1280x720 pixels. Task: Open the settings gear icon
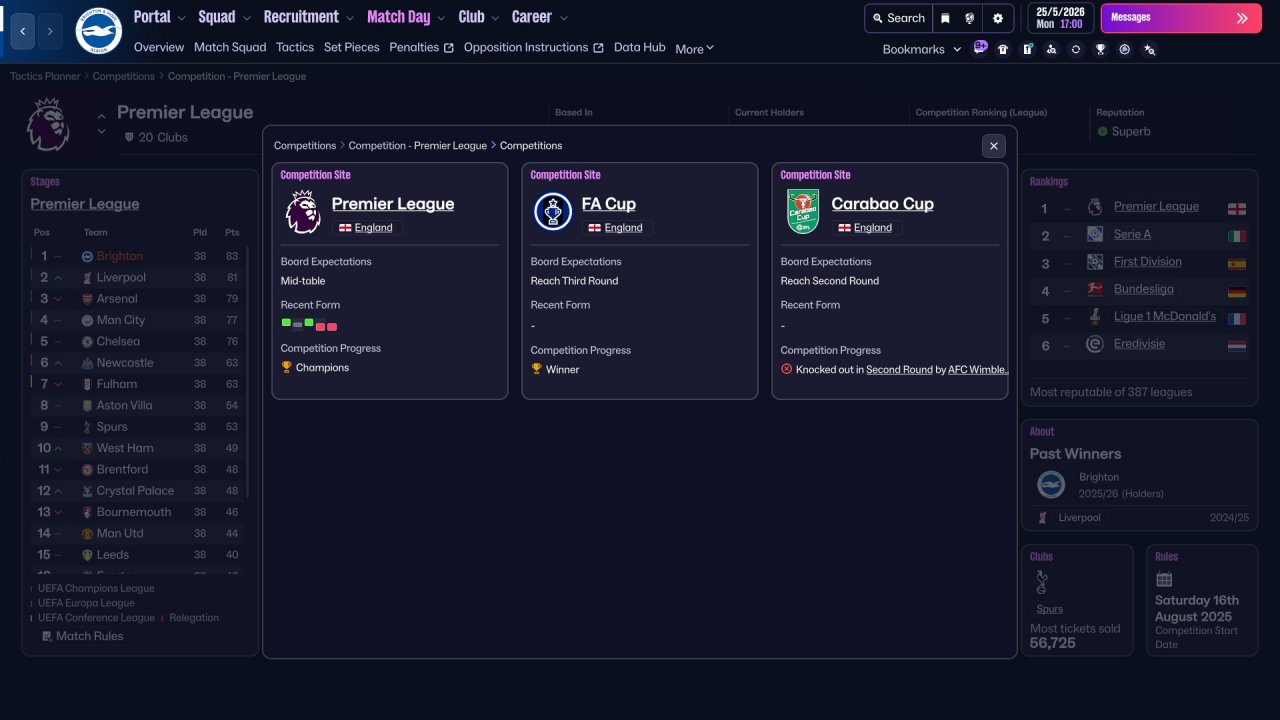[997, 18]
